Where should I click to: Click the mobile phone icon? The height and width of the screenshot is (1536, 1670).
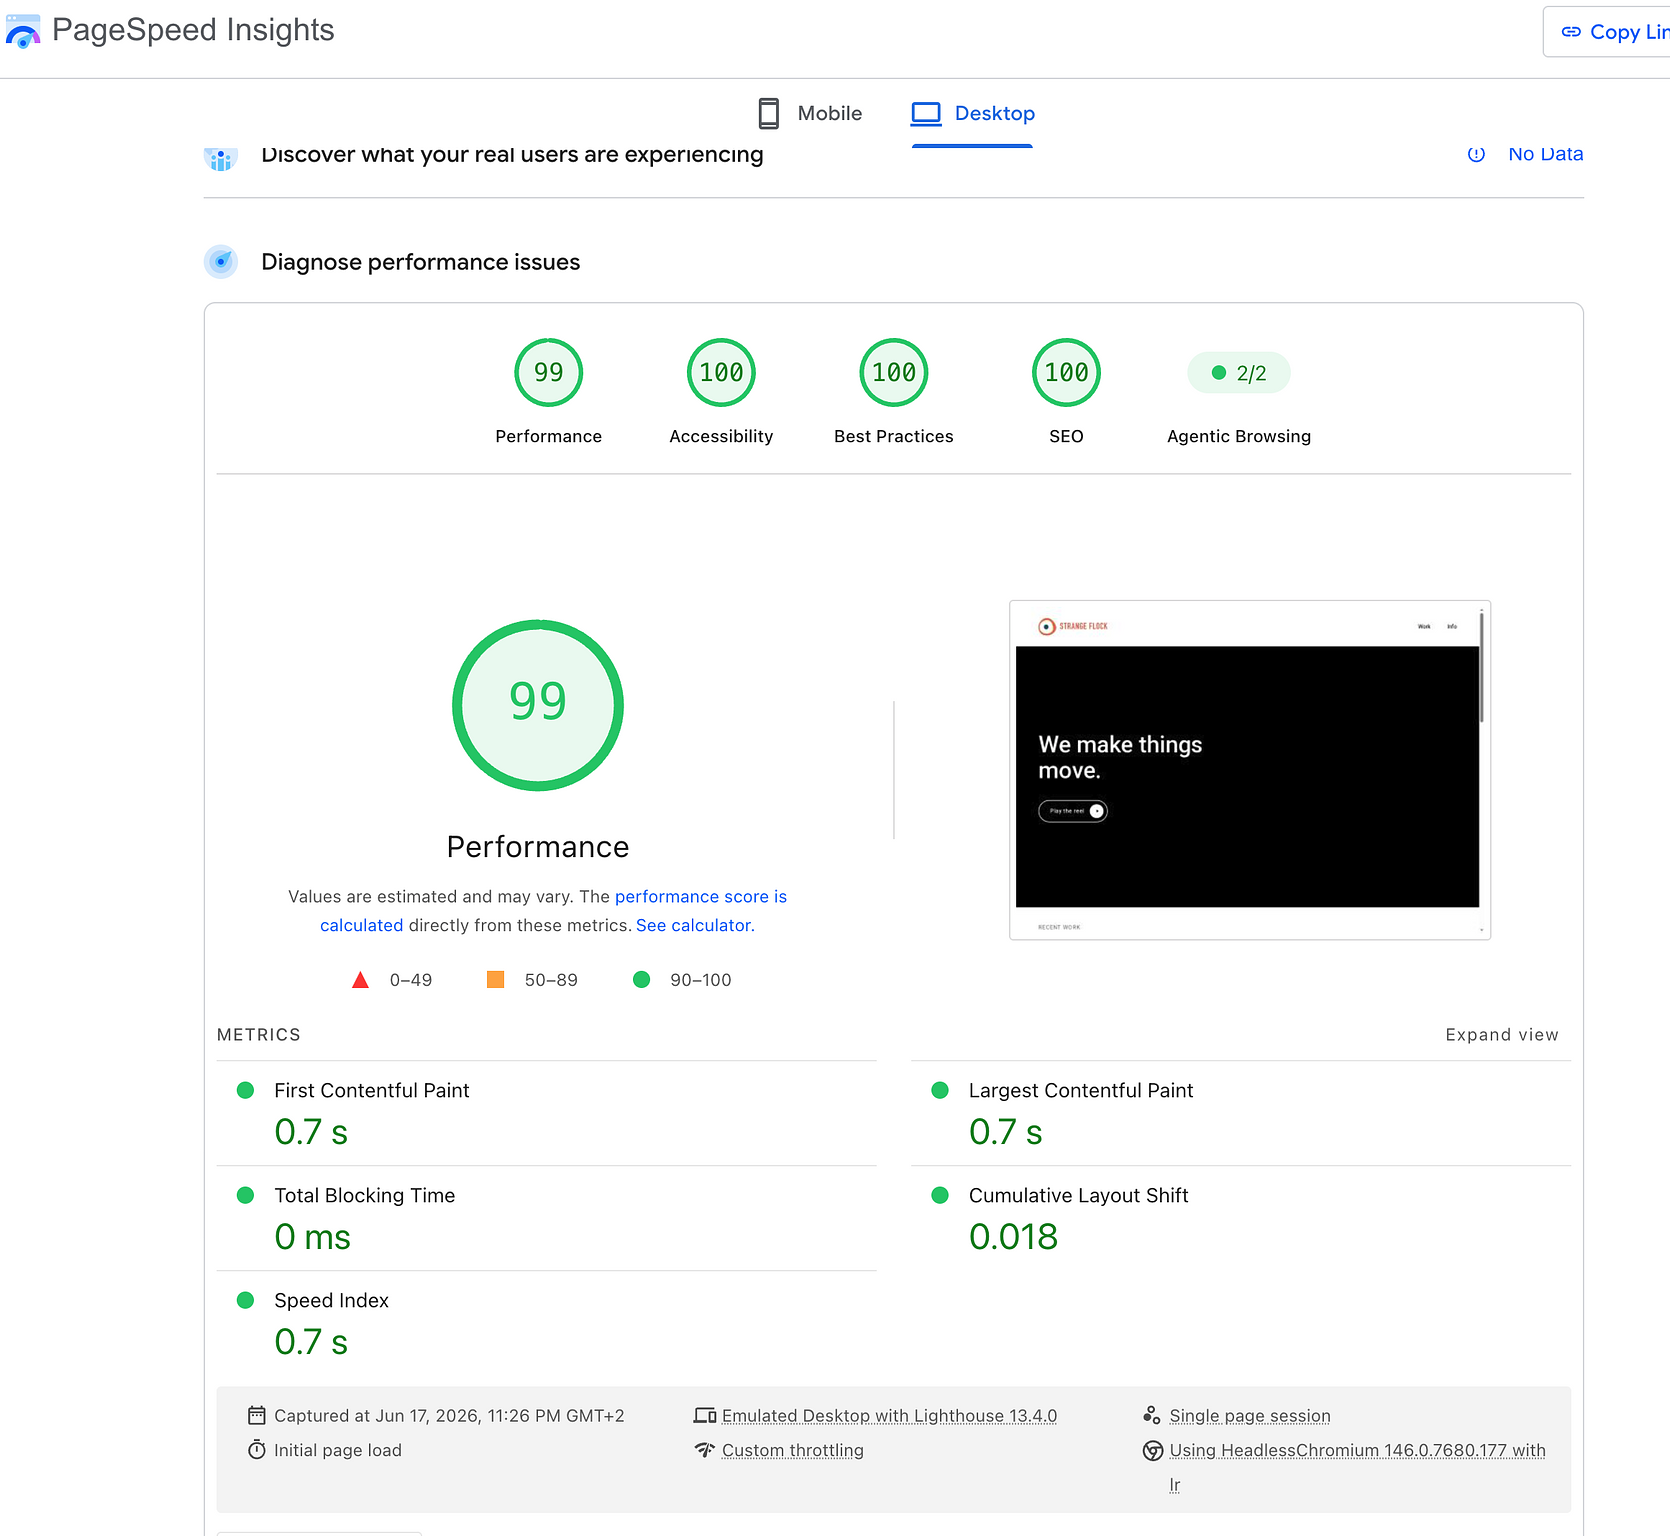pos(769,113)
